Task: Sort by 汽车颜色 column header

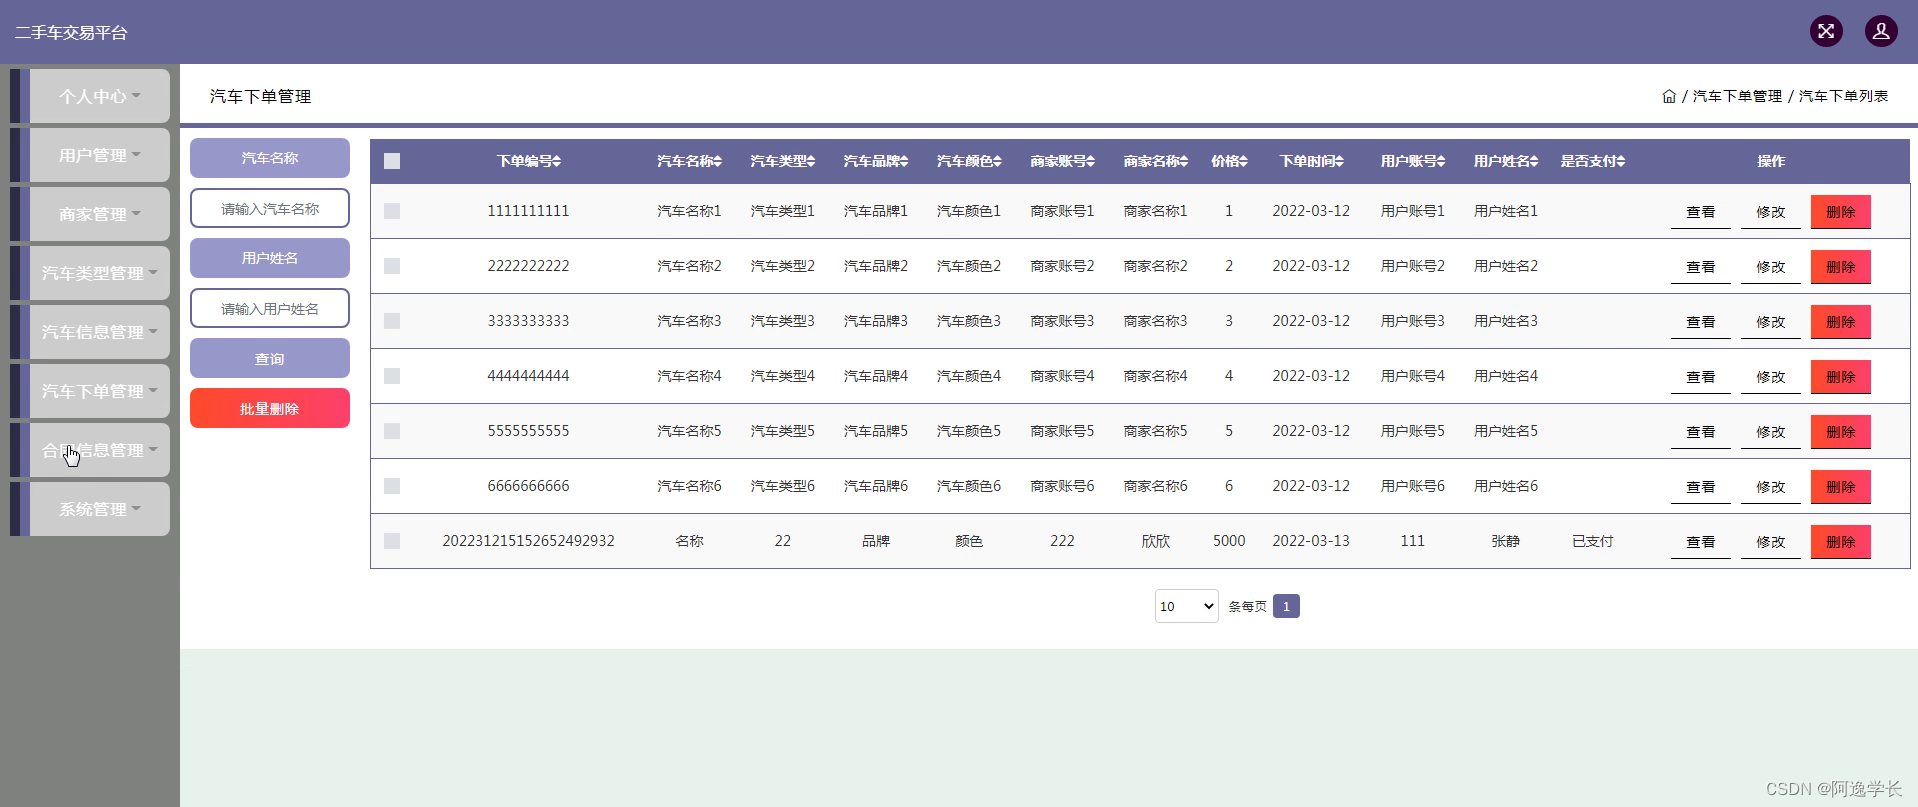Action: tap(969, 161)
